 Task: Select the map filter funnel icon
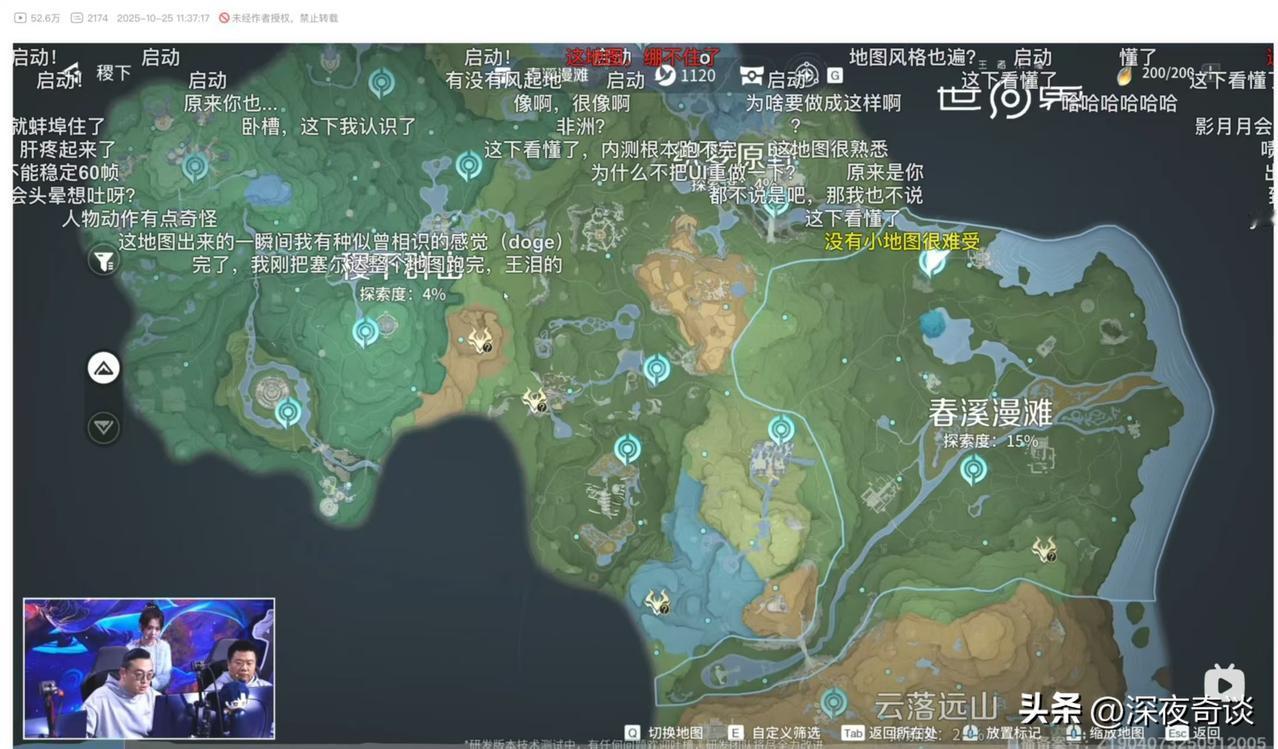point(103,260)
